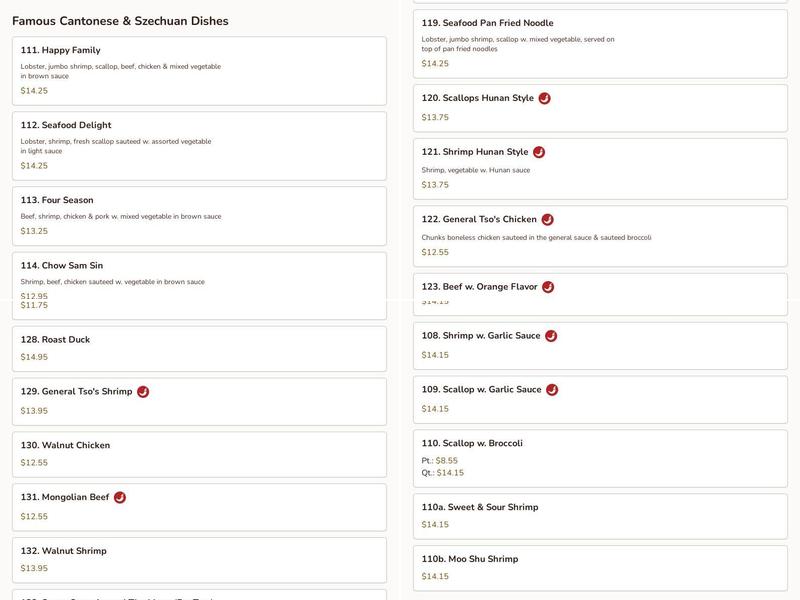Click spicy icon beside Shrimp Hunan Style
Image resolution: width=800 pixels, height=600 pixels.
coord(539,152)
